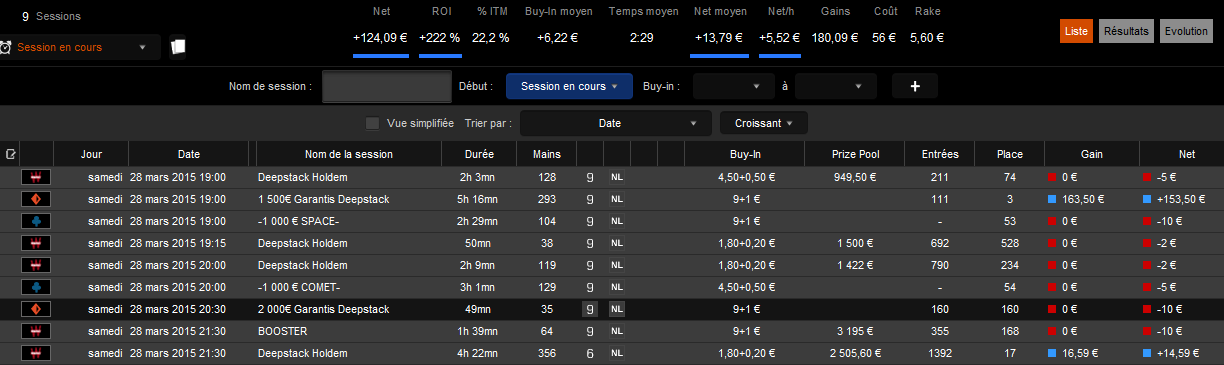Click the blue net swatch beside +153,50 €
Screen dimensions: 1224x365
tap(1147, 199)
